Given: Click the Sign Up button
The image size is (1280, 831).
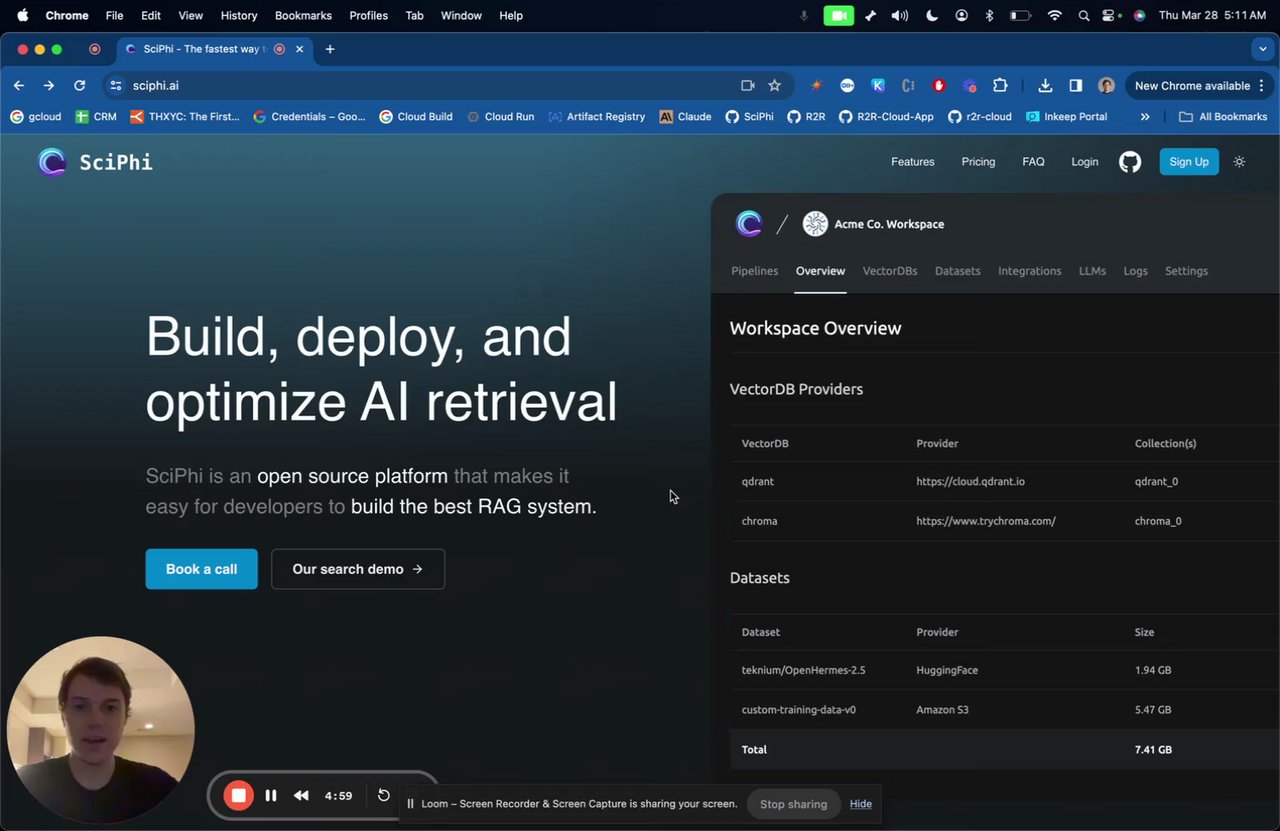Looking at the screenshot, I should (1189, 162).
